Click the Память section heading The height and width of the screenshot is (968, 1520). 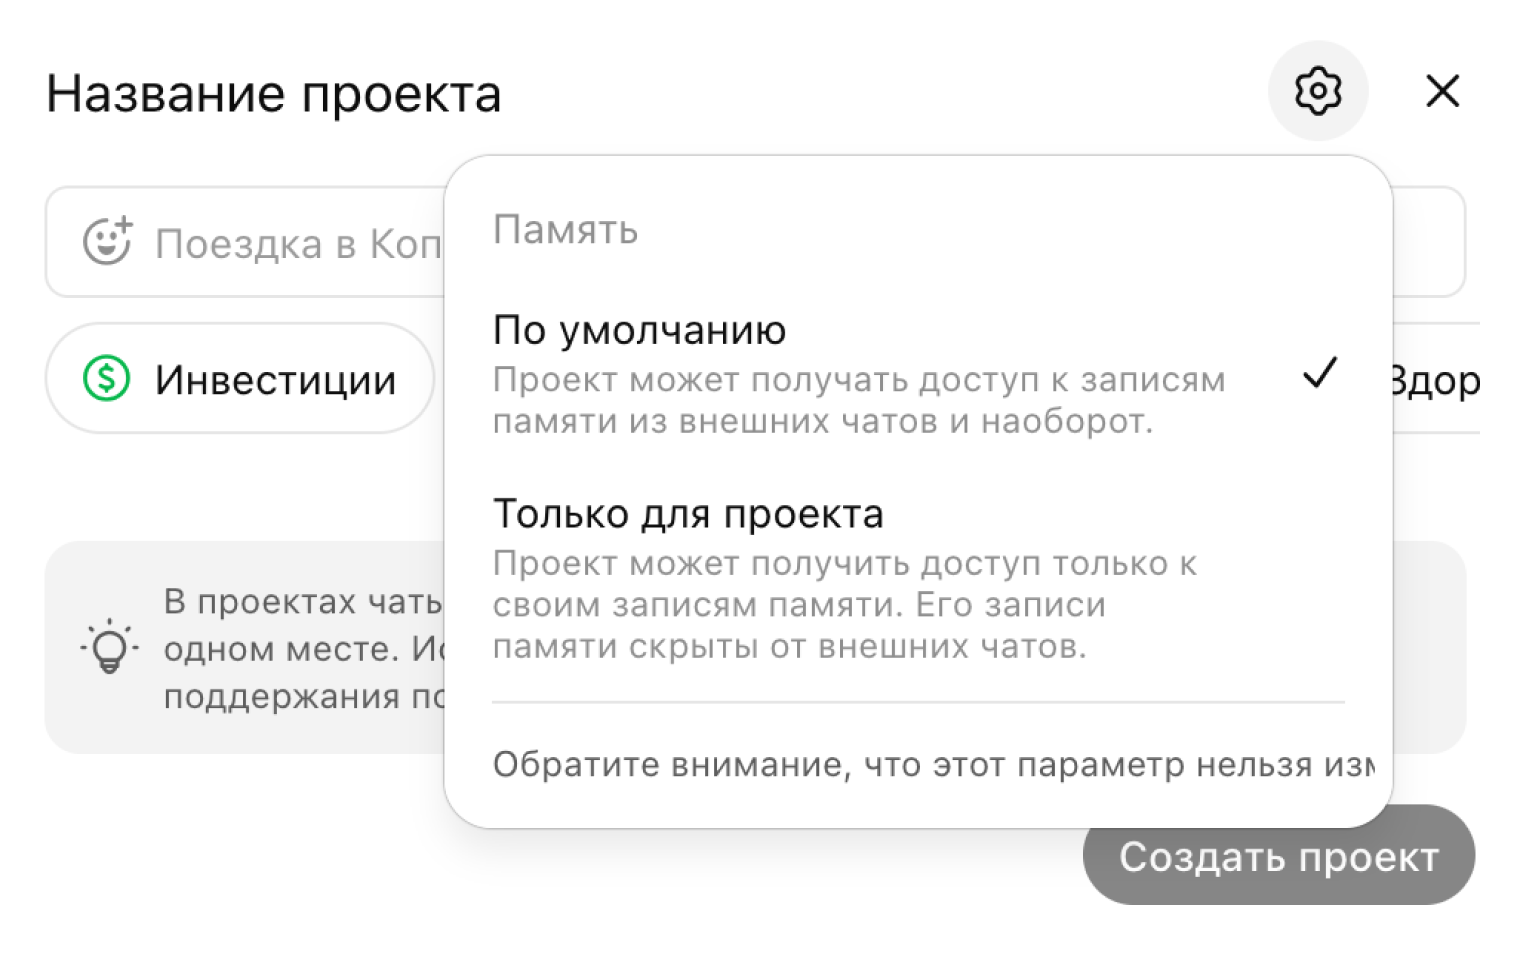click(565, 230)
